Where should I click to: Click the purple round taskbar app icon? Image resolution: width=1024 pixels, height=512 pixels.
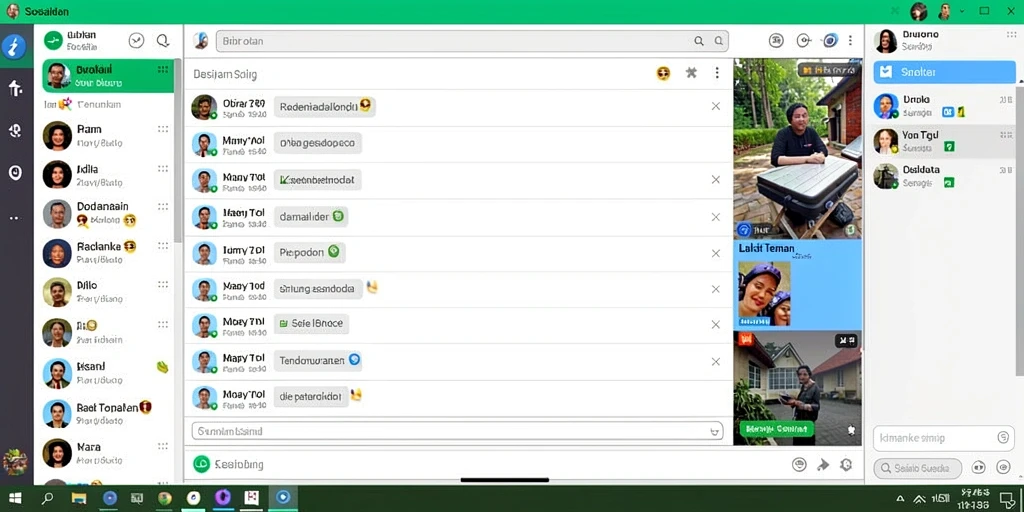pyautogui.click(x=222, y=498)
